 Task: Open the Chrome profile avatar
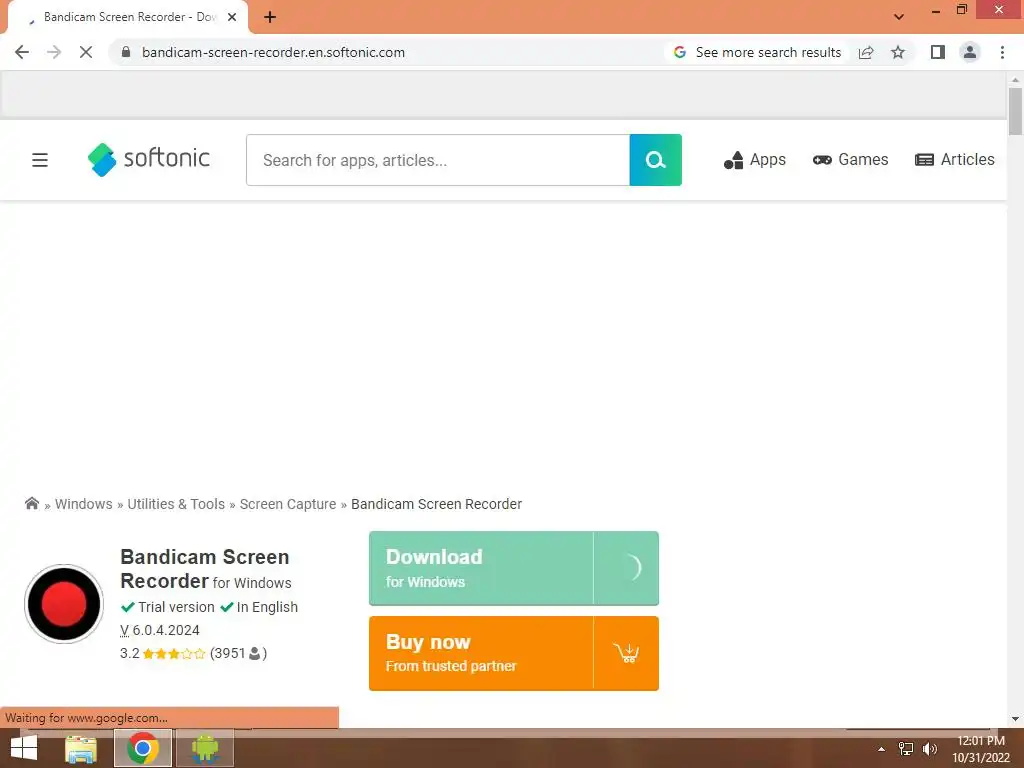[970, 52]
